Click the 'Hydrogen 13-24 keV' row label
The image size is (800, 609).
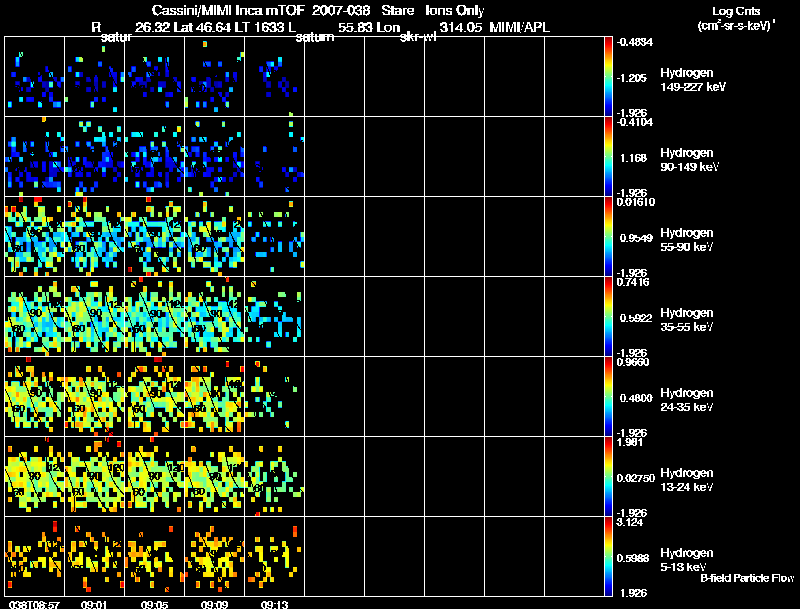pyautogui.click(x=687, y=480)
